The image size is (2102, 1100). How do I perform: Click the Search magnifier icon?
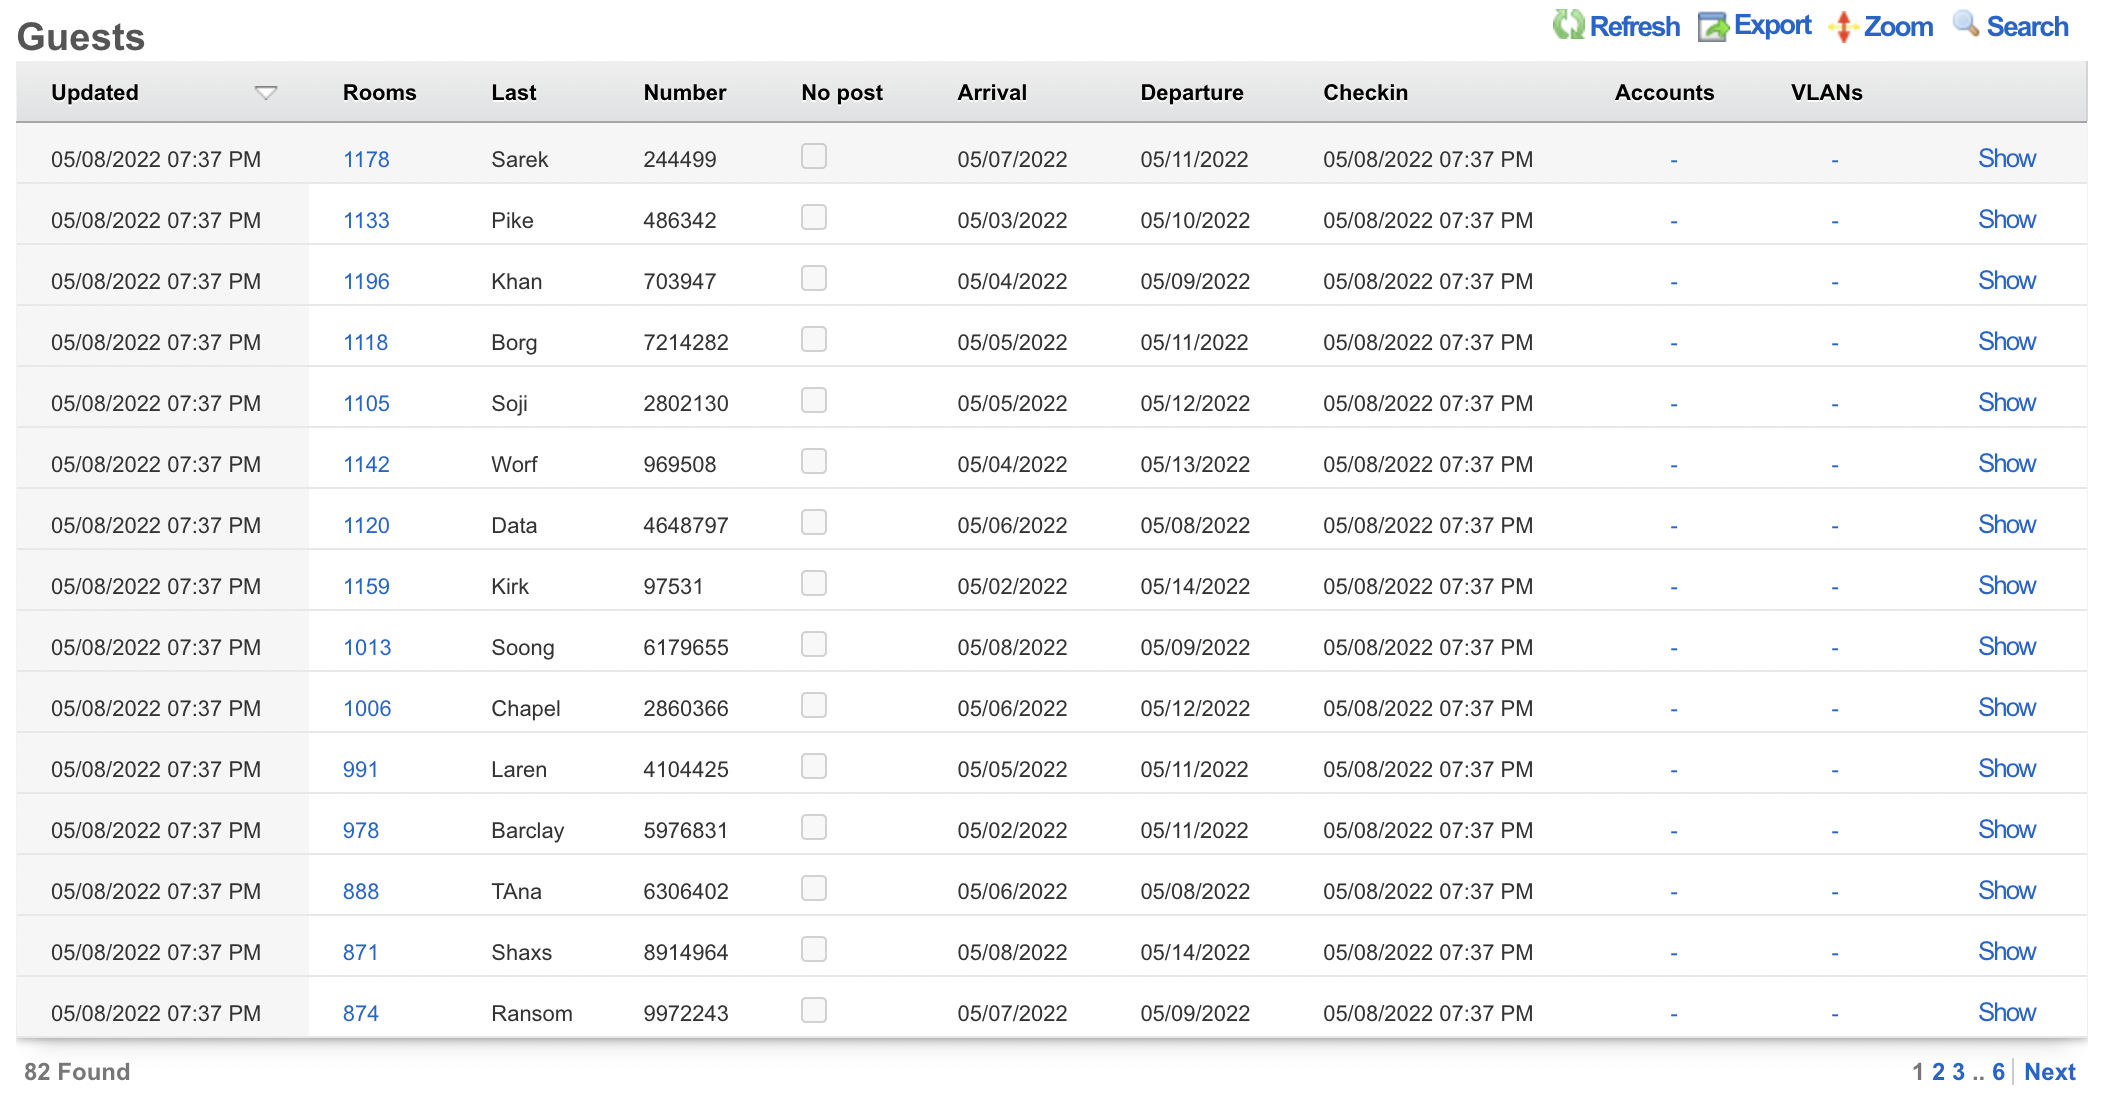[1966, 24]
